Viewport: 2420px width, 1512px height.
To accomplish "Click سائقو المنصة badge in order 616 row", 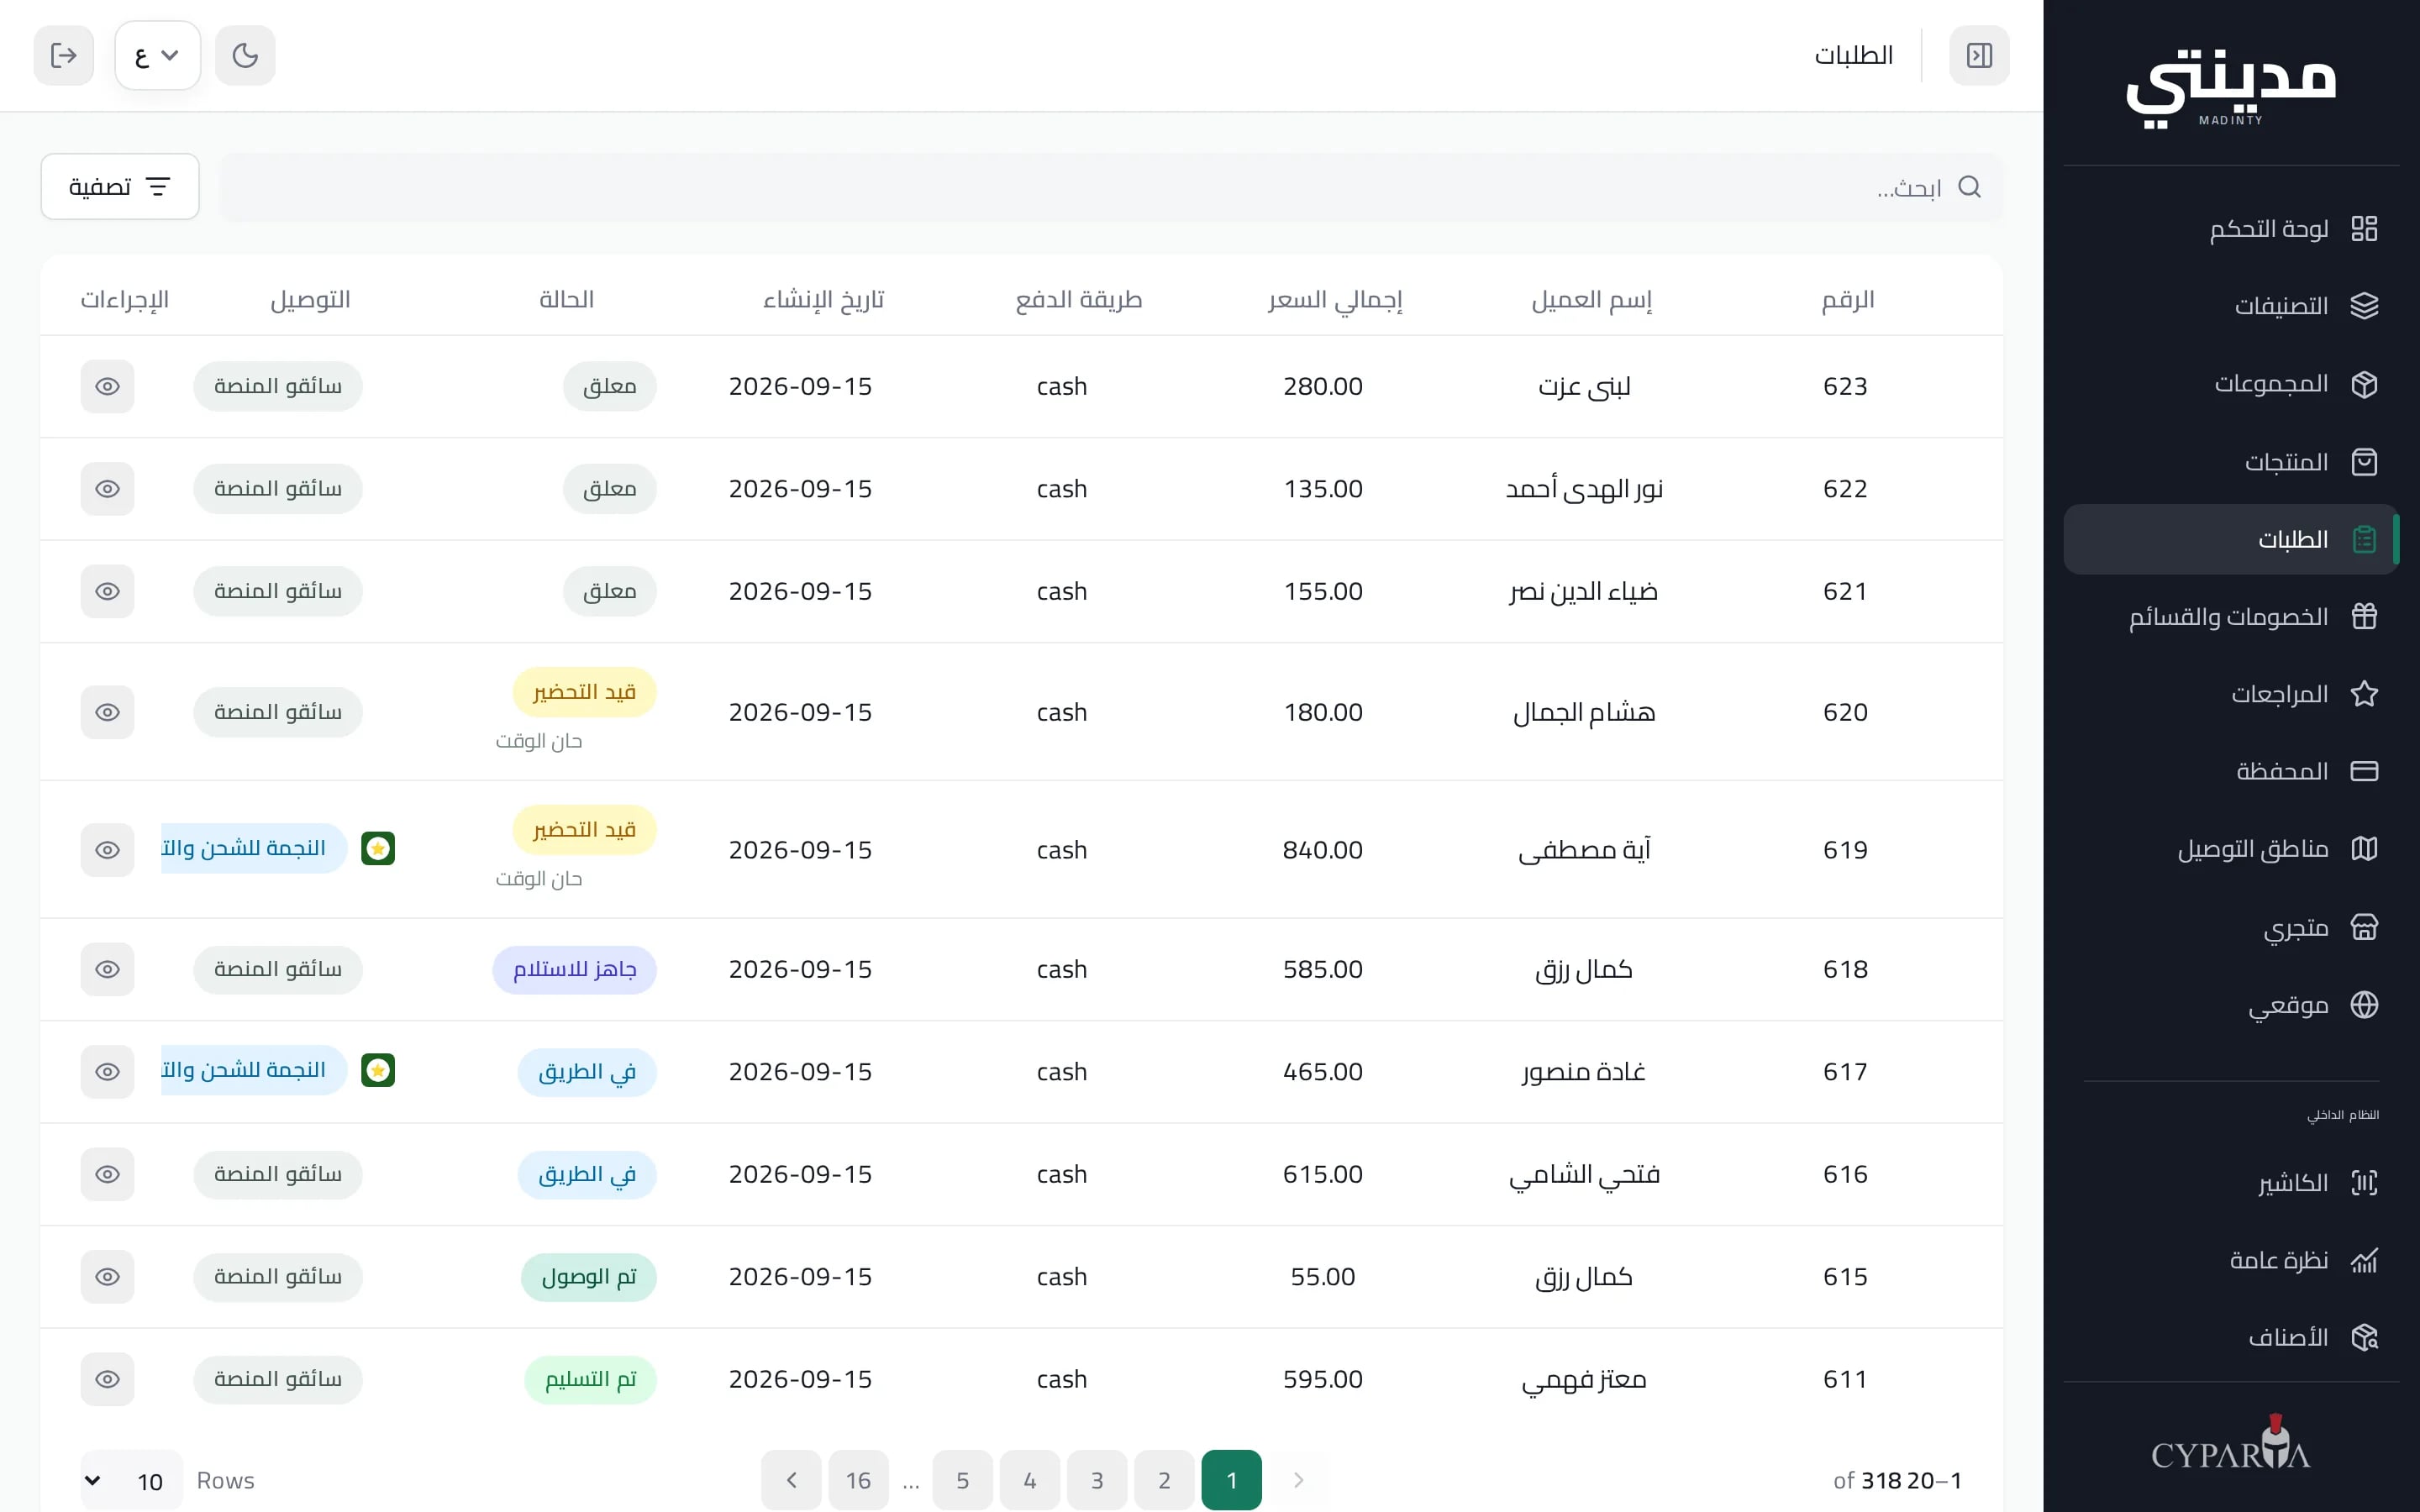I will (x=278, y=1174).
